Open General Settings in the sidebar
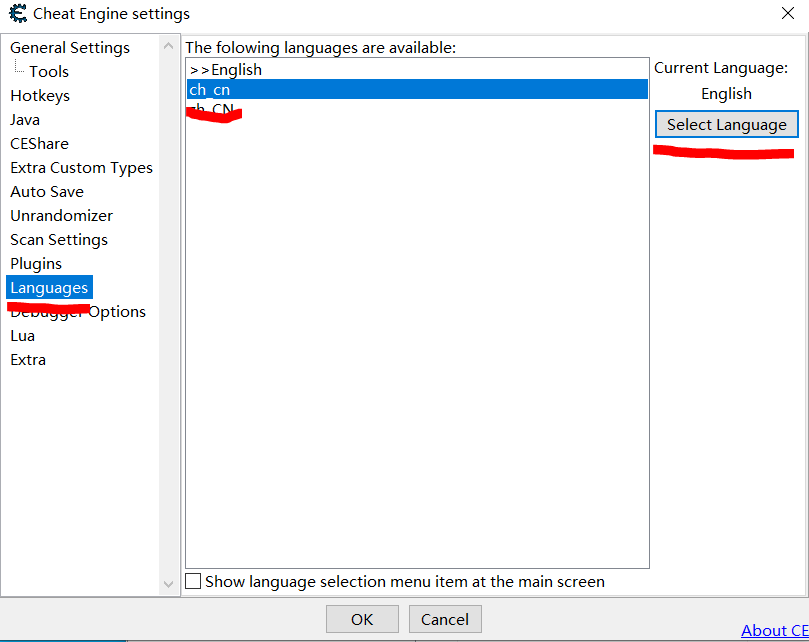This screenshot has width=809, height=642. pyautogui.click(x=70, y=48)
